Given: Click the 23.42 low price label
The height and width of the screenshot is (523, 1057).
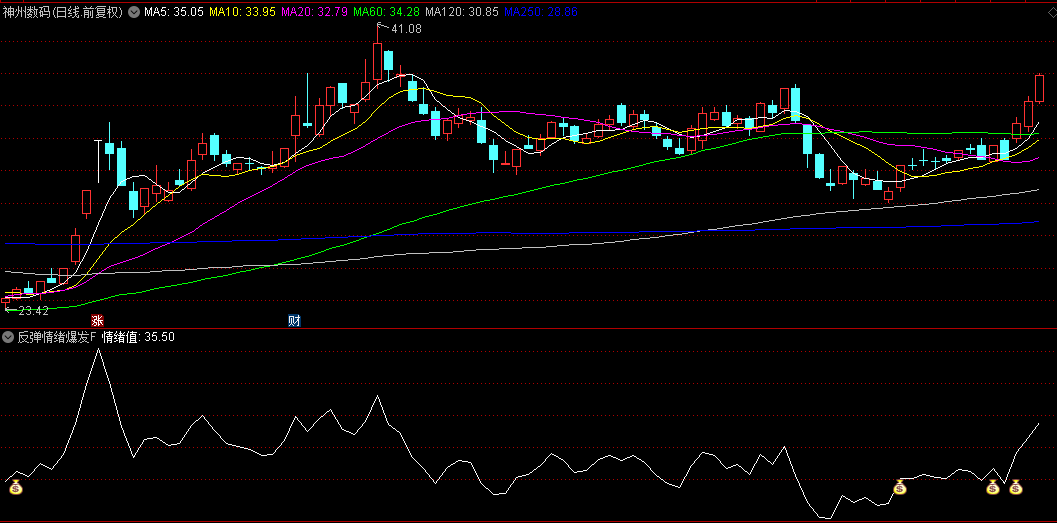Looking at the screenshot, I should (33, 311).
